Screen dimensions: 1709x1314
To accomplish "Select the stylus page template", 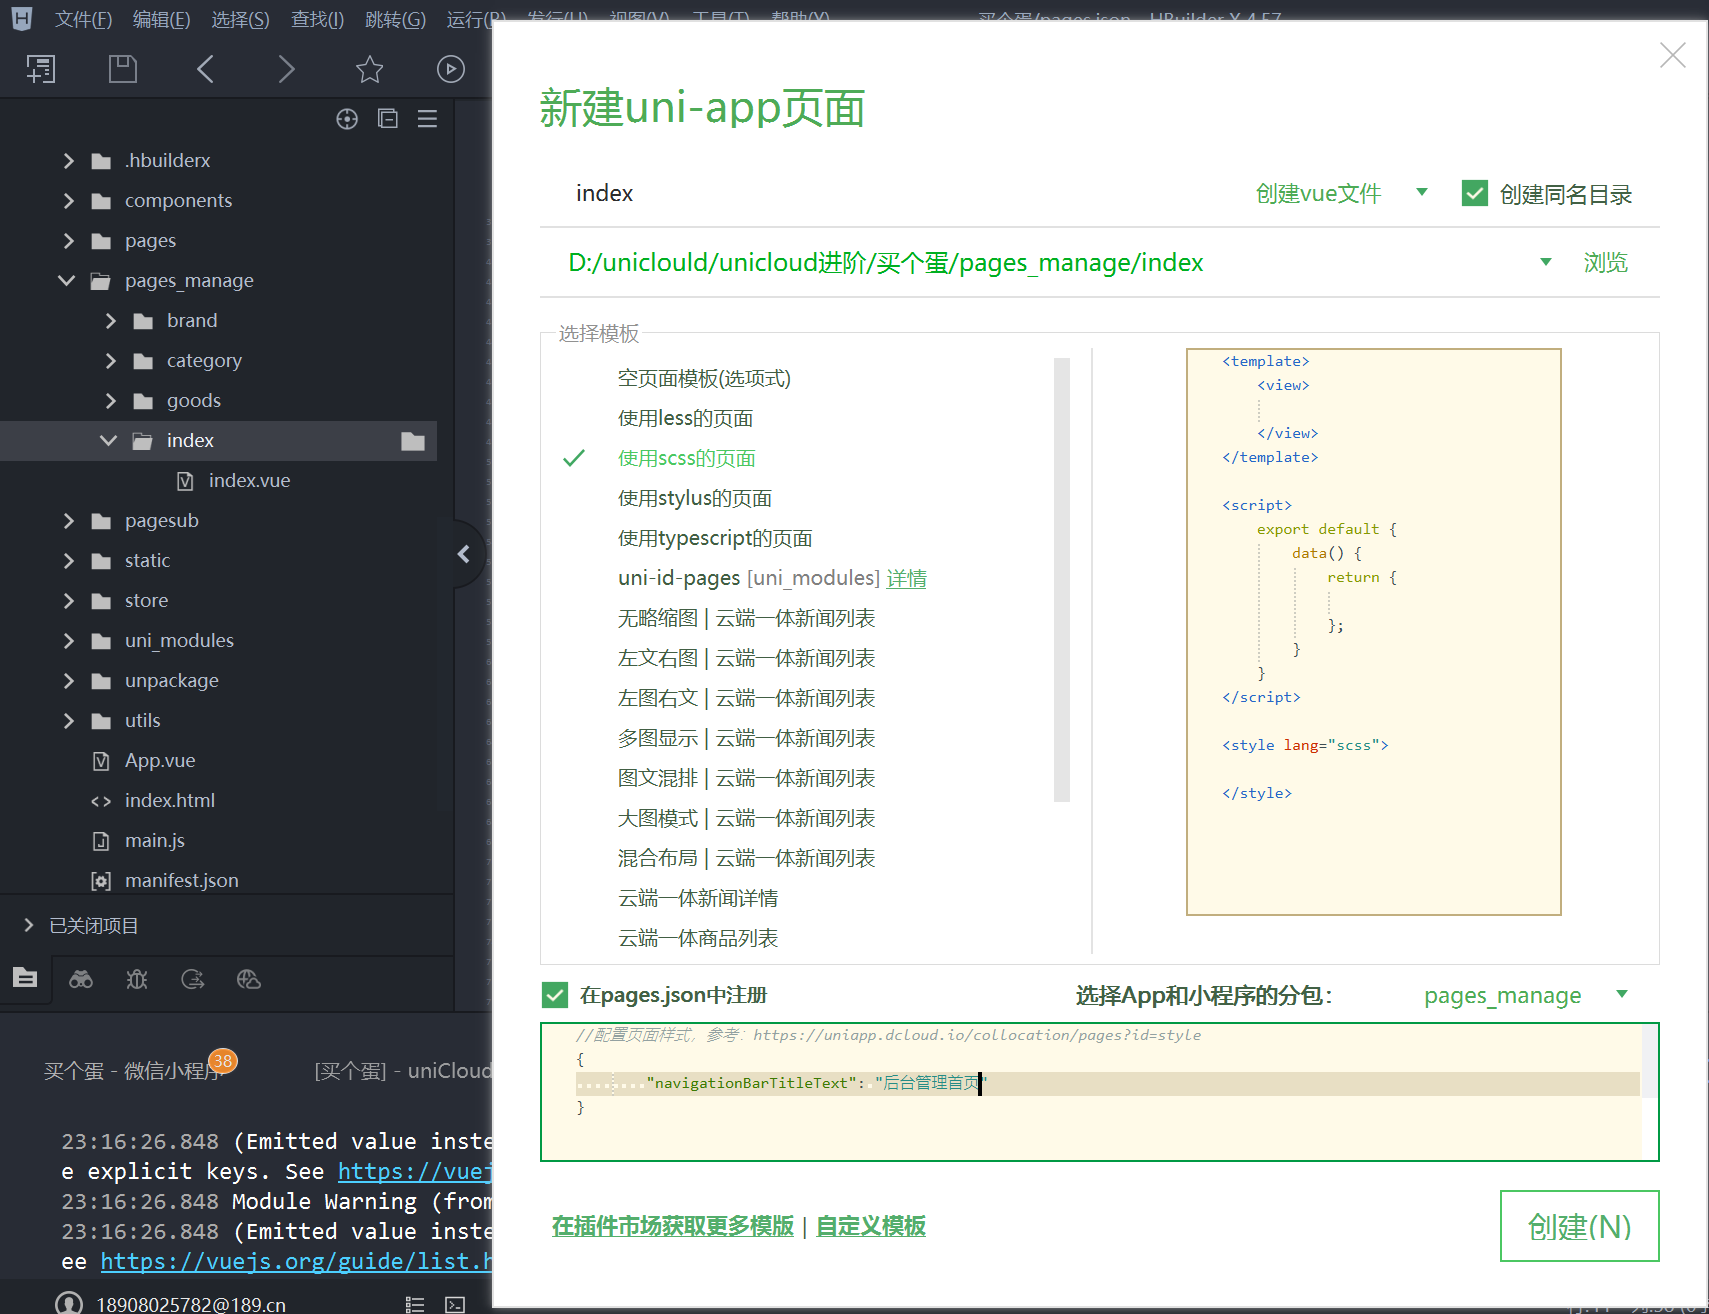I will point(695,498).
